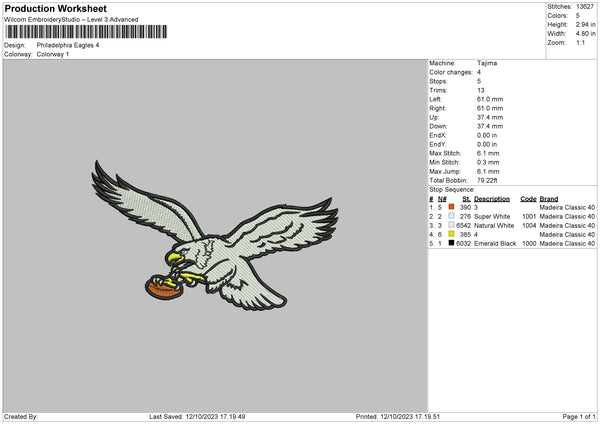The height and width of the screenshot is (424, 600).
Task: Click the 'Brand' column header
Action: click(x=549, y=199)
